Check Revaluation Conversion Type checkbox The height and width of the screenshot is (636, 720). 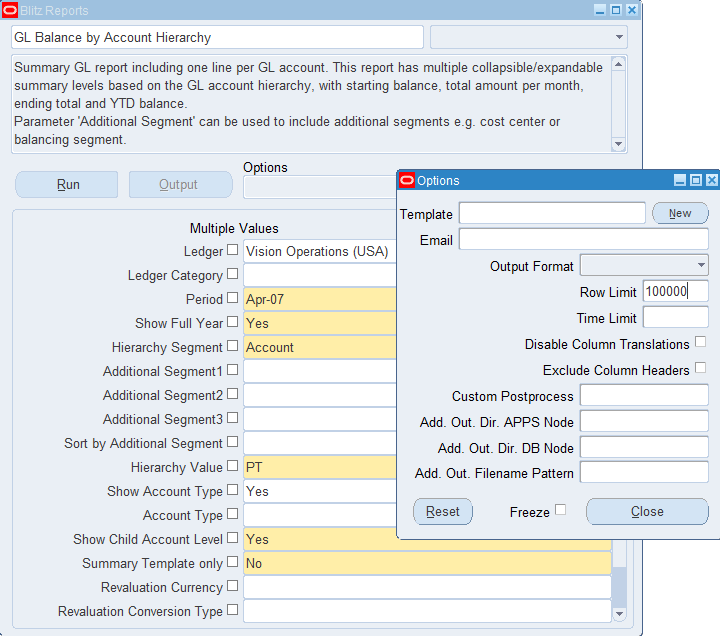click(233, 609)
